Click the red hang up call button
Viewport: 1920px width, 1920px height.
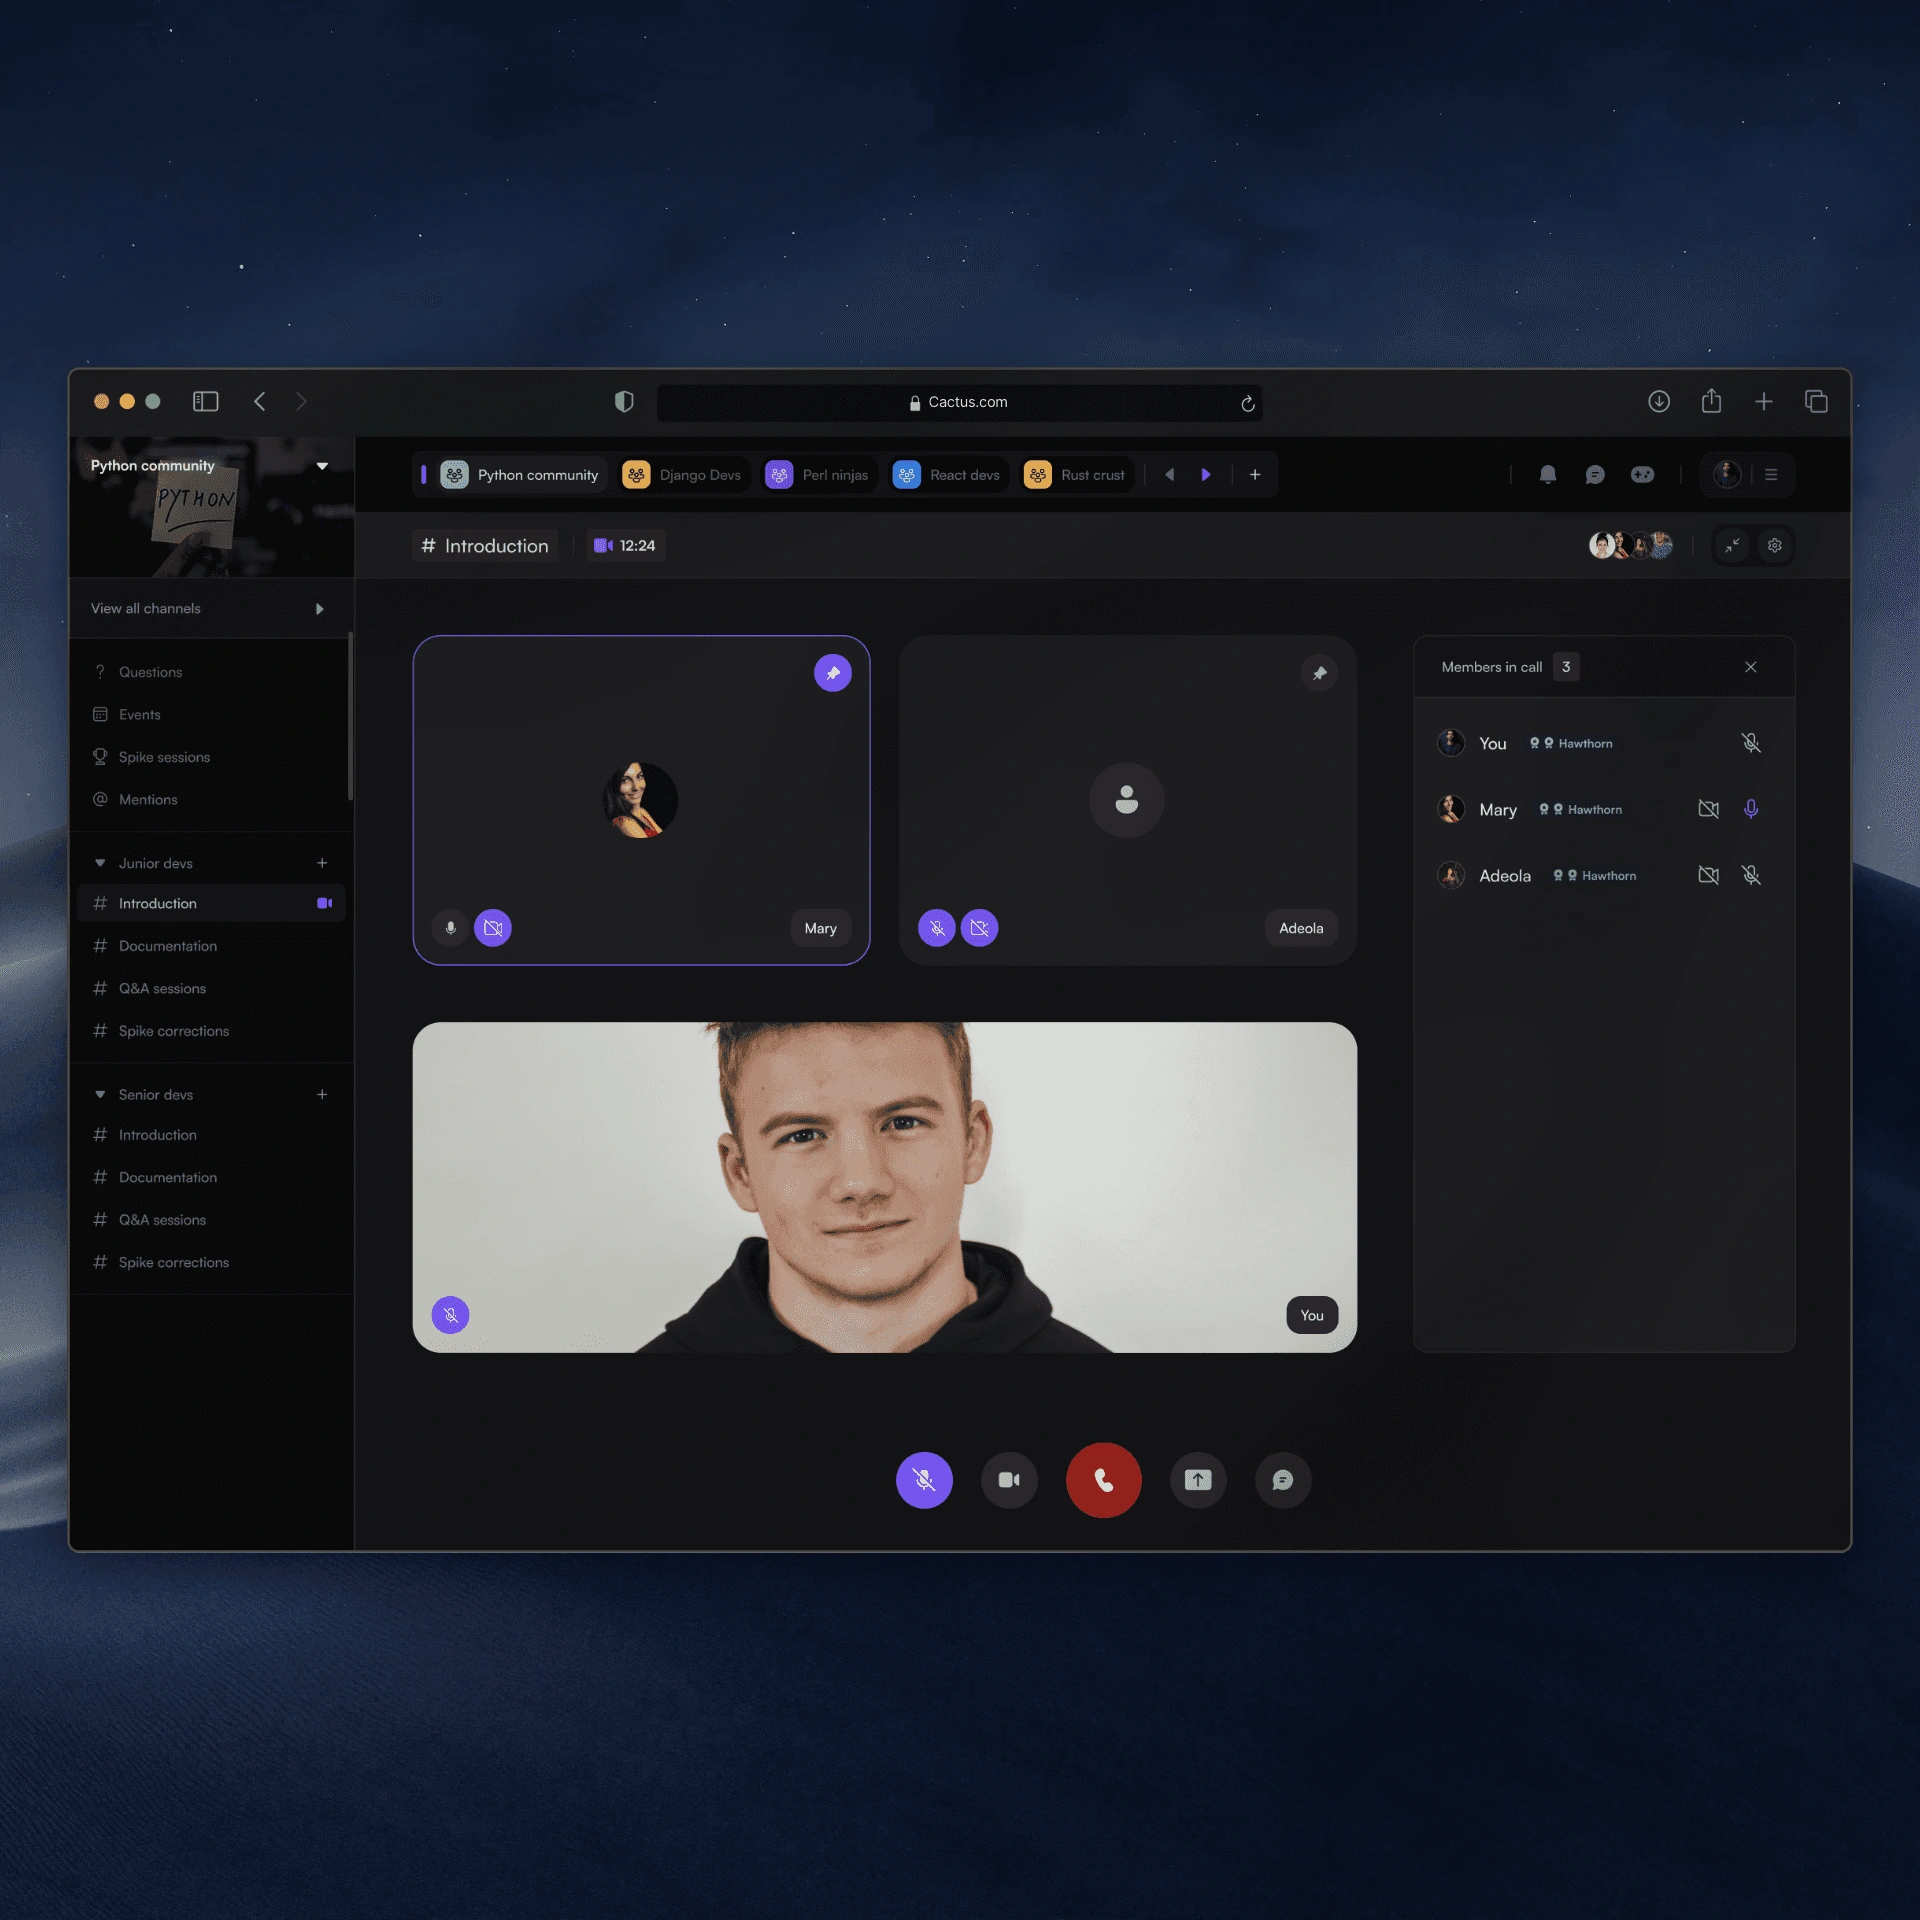1103,1480
